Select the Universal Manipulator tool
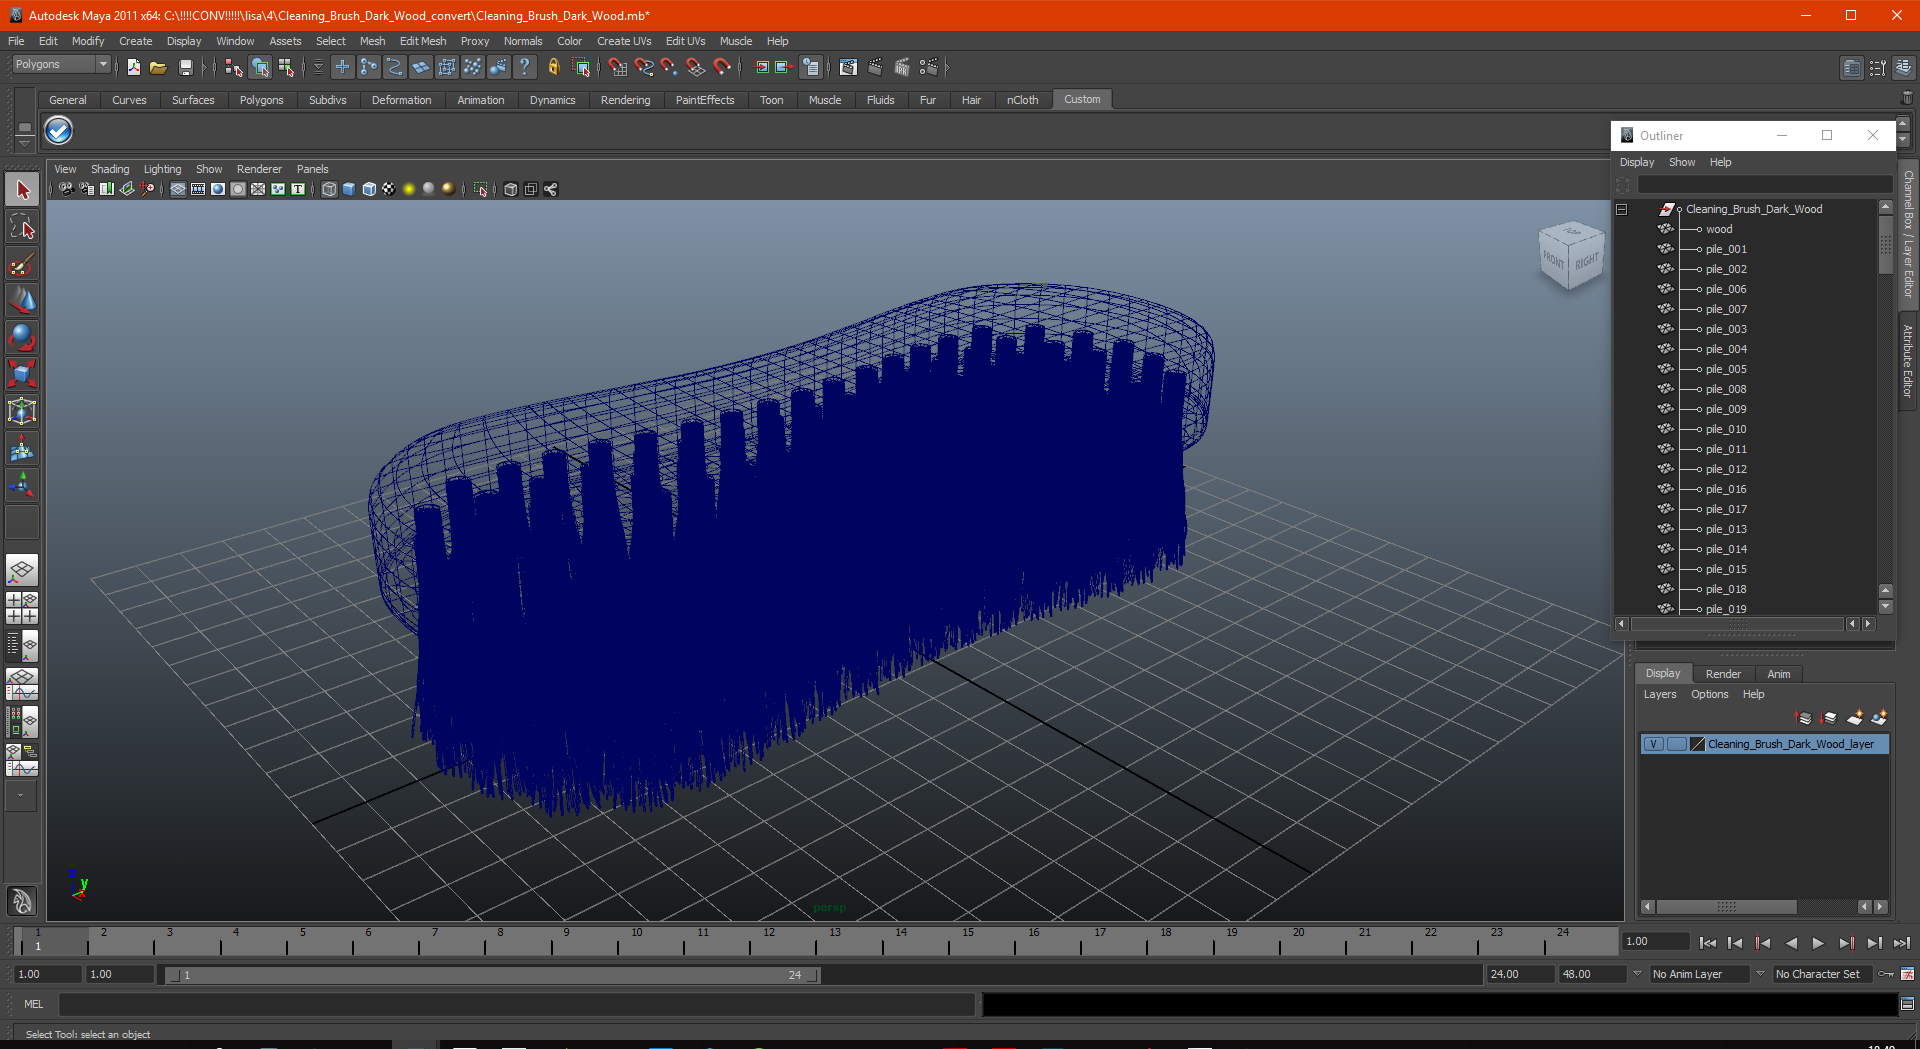The height and width of the screenshot is (1049, 1920). (22, 411)
